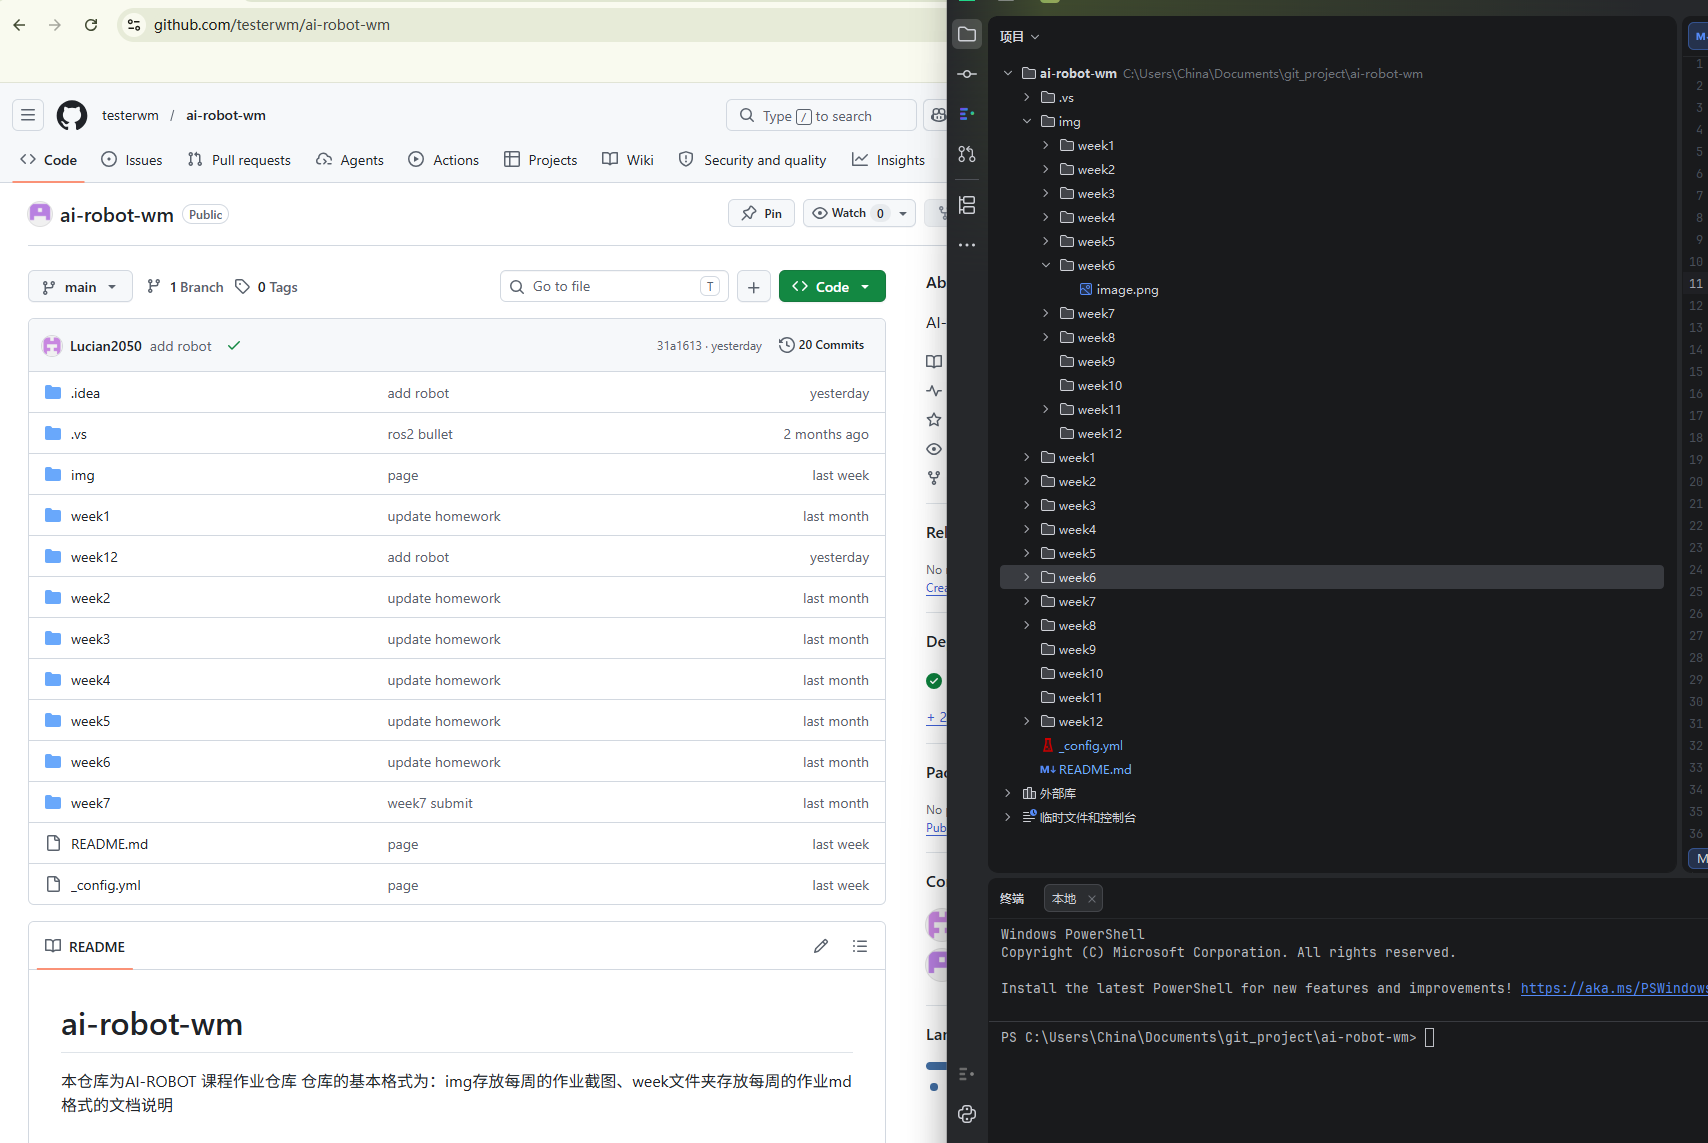This screenshot has width=1708, height=1143.
Task: Click browser address bar URL
Action: click(272, 25)
